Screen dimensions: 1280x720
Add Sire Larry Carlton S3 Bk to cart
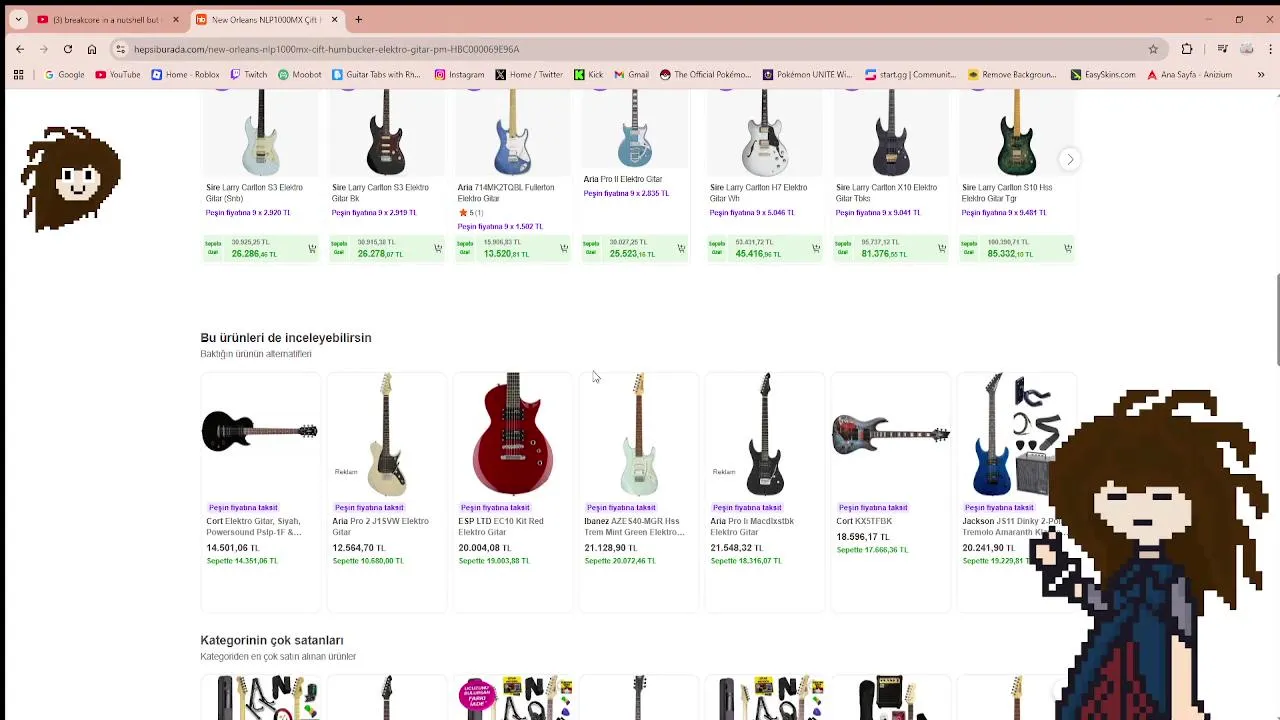(x=438, y=249)
